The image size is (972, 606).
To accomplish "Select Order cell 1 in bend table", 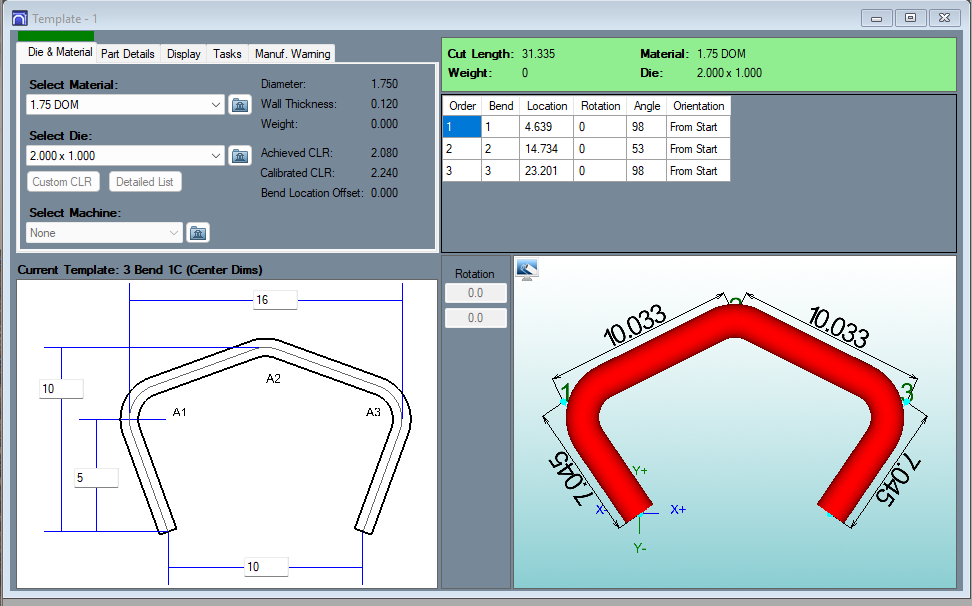I will click(462, 127).
